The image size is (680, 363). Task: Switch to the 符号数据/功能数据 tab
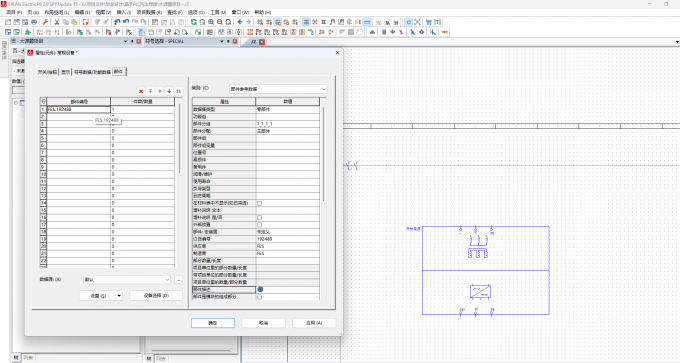tap(92, 72)
